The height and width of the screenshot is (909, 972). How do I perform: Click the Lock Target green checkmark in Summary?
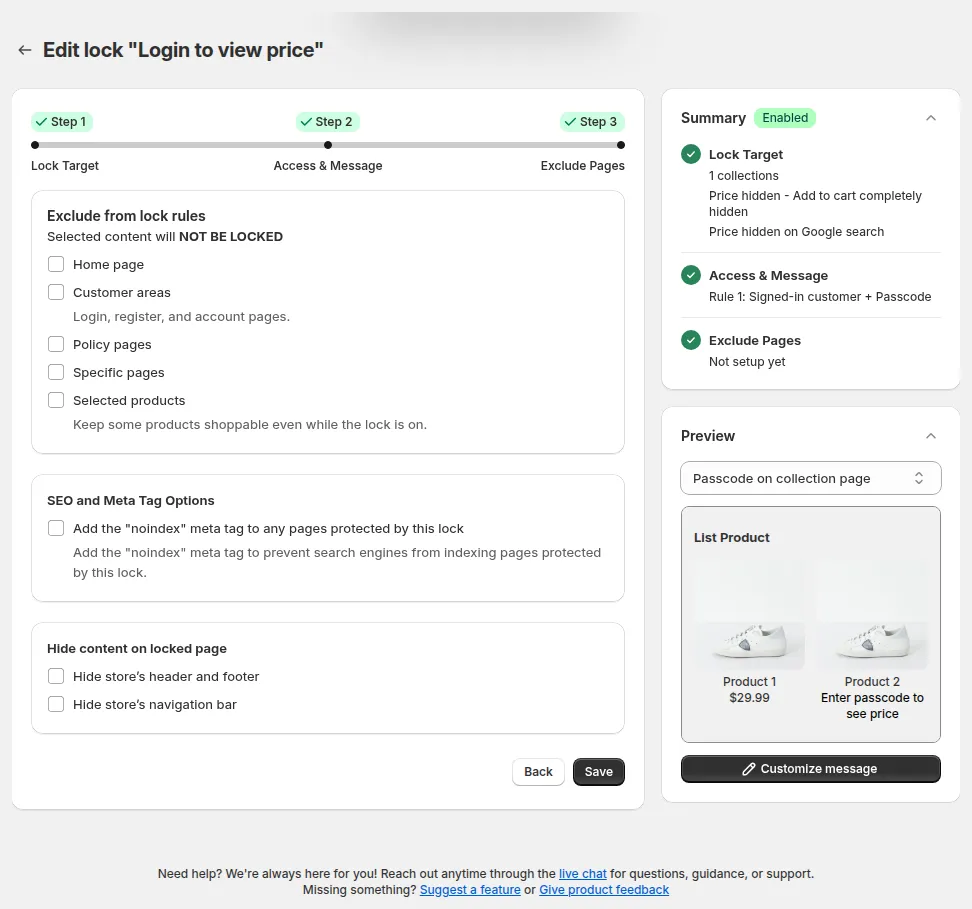point(691,154)
